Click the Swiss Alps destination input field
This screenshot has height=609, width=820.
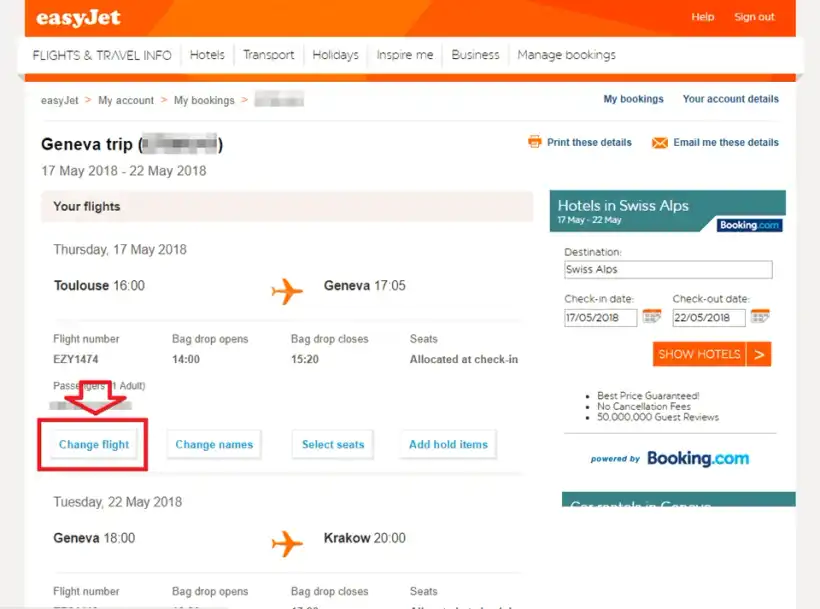coord(666,269)
